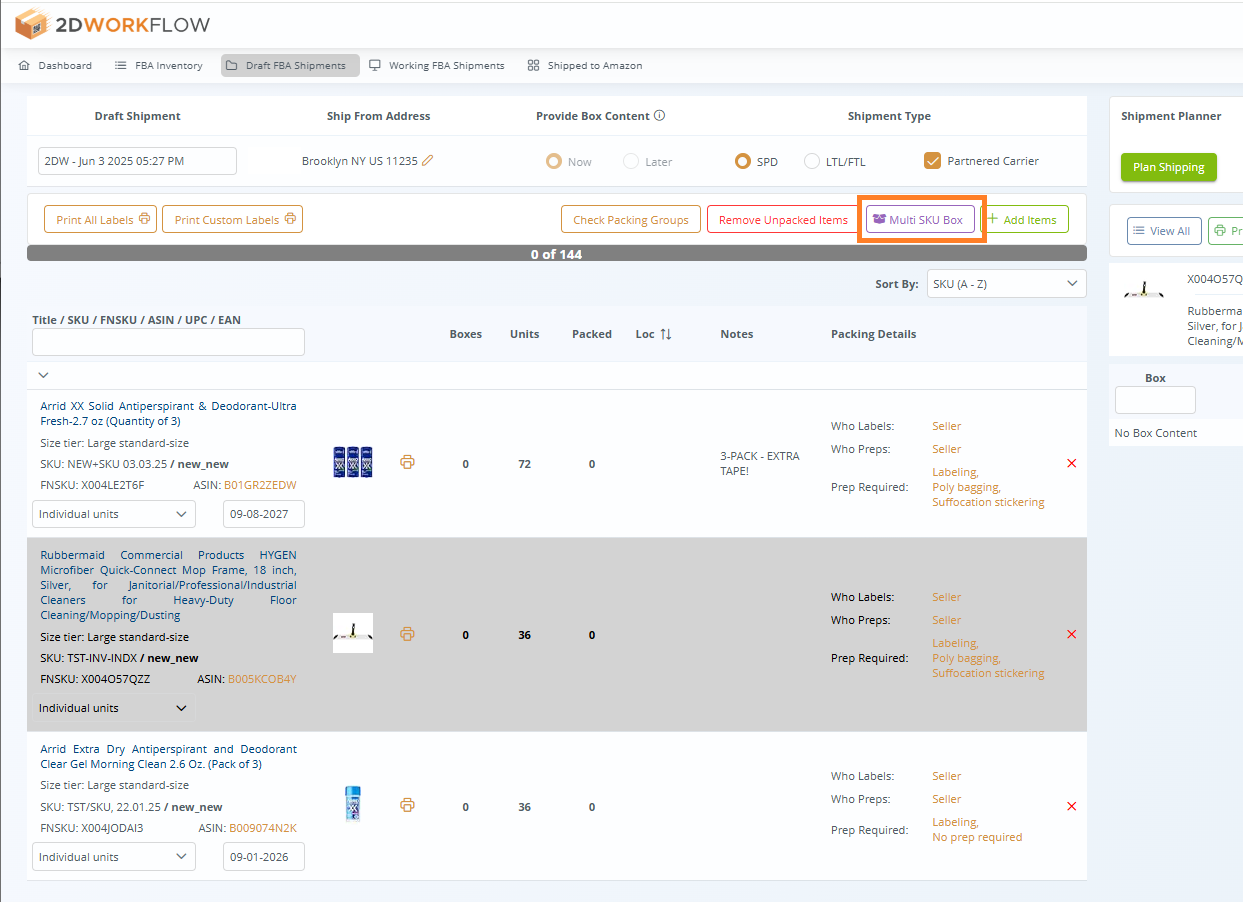Remove the Arrid Extra Dry item via red X
This screenshot has width=1243, height=902.
click(x=1071, y=806)
